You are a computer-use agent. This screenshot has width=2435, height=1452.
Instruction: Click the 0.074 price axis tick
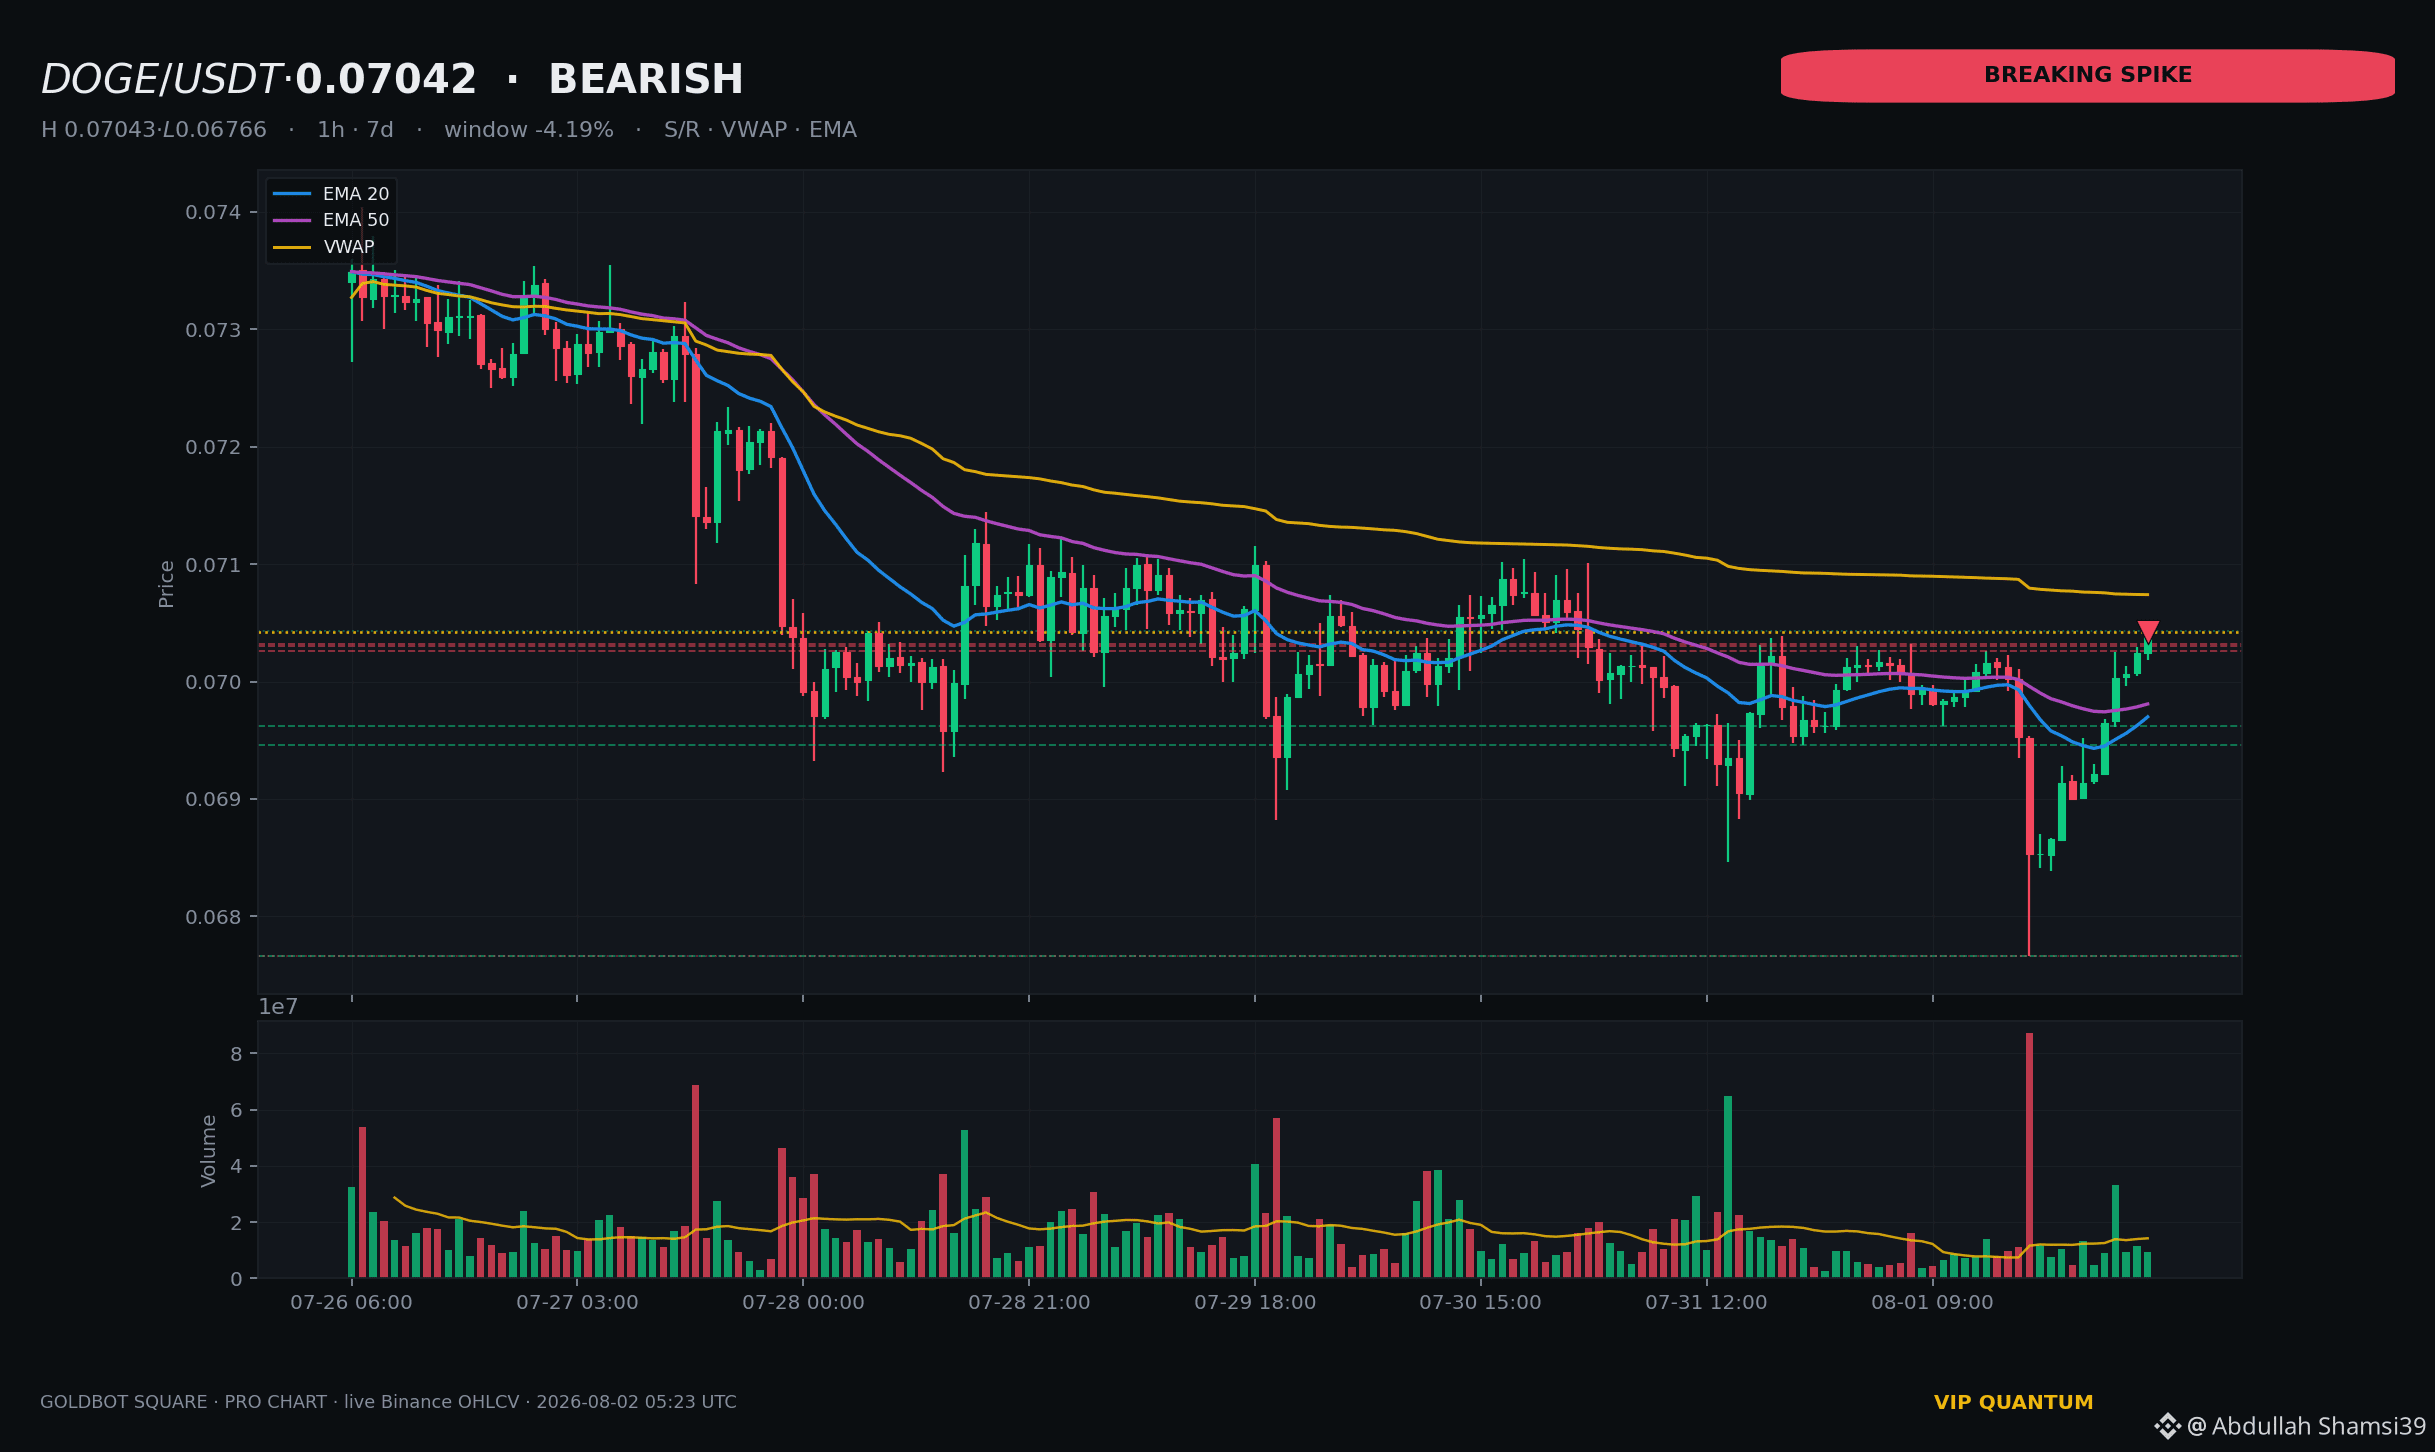213,212
